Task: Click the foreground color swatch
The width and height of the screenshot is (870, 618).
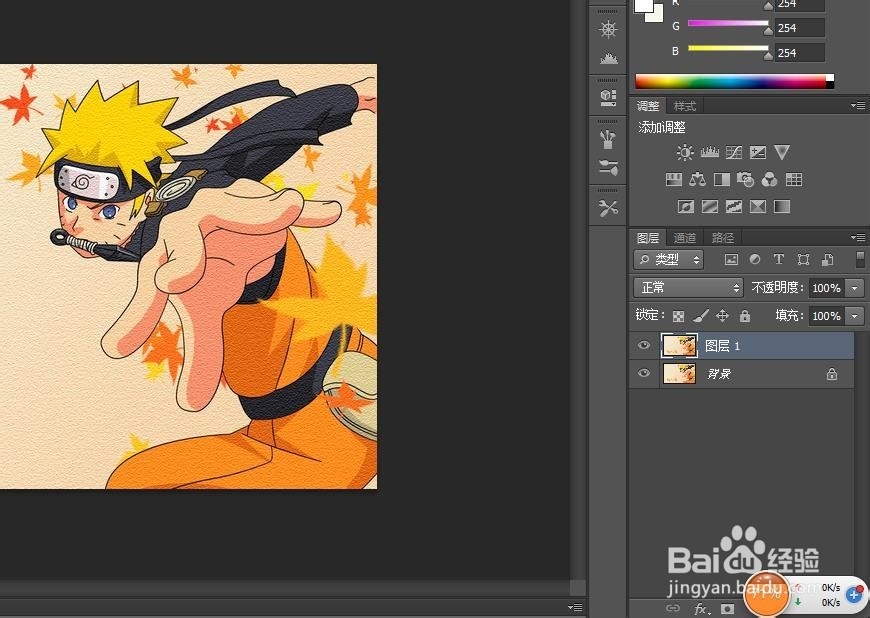Action: 644,6
